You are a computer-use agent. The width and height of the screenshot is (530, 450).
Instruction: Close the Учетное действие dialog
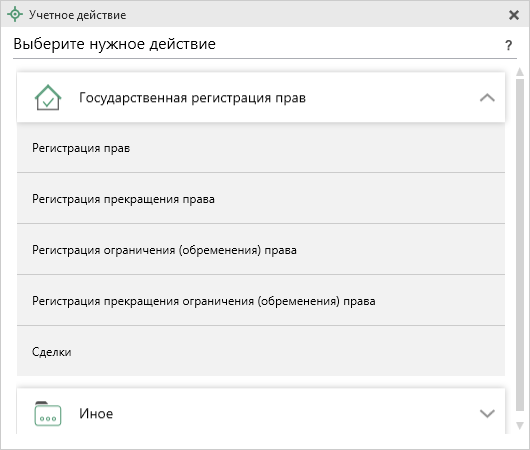[x=514, y=15]
